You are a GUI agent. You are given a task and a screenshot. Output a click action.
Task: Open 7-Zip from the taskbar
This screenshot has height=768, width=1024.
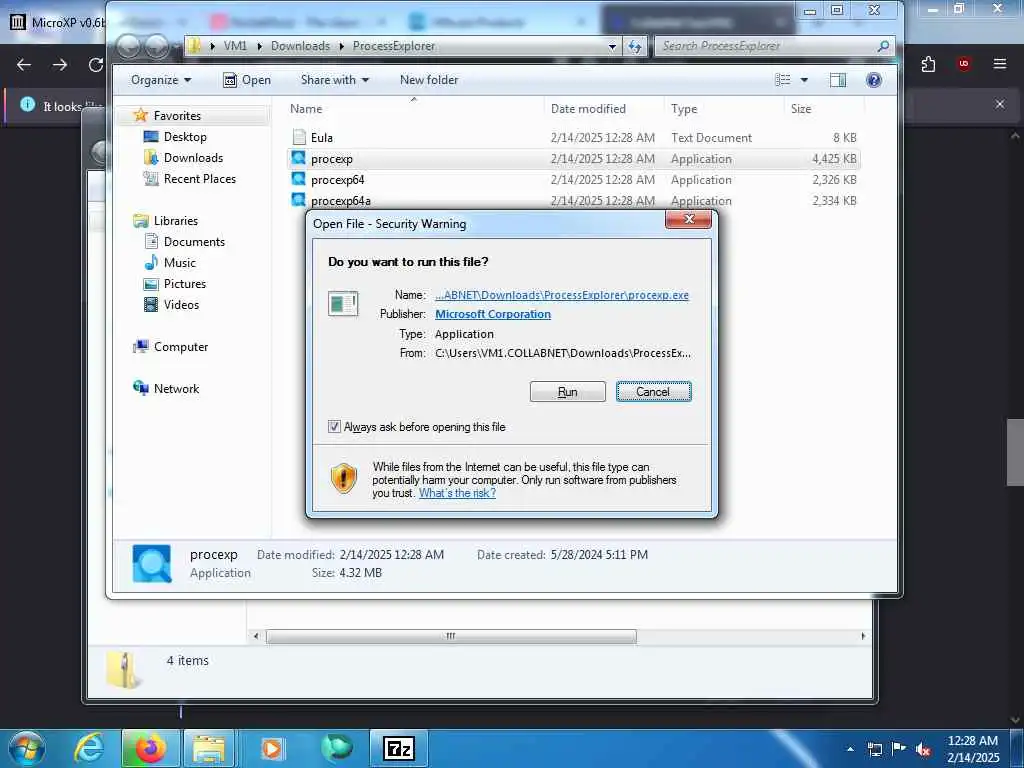click(399, 748)
